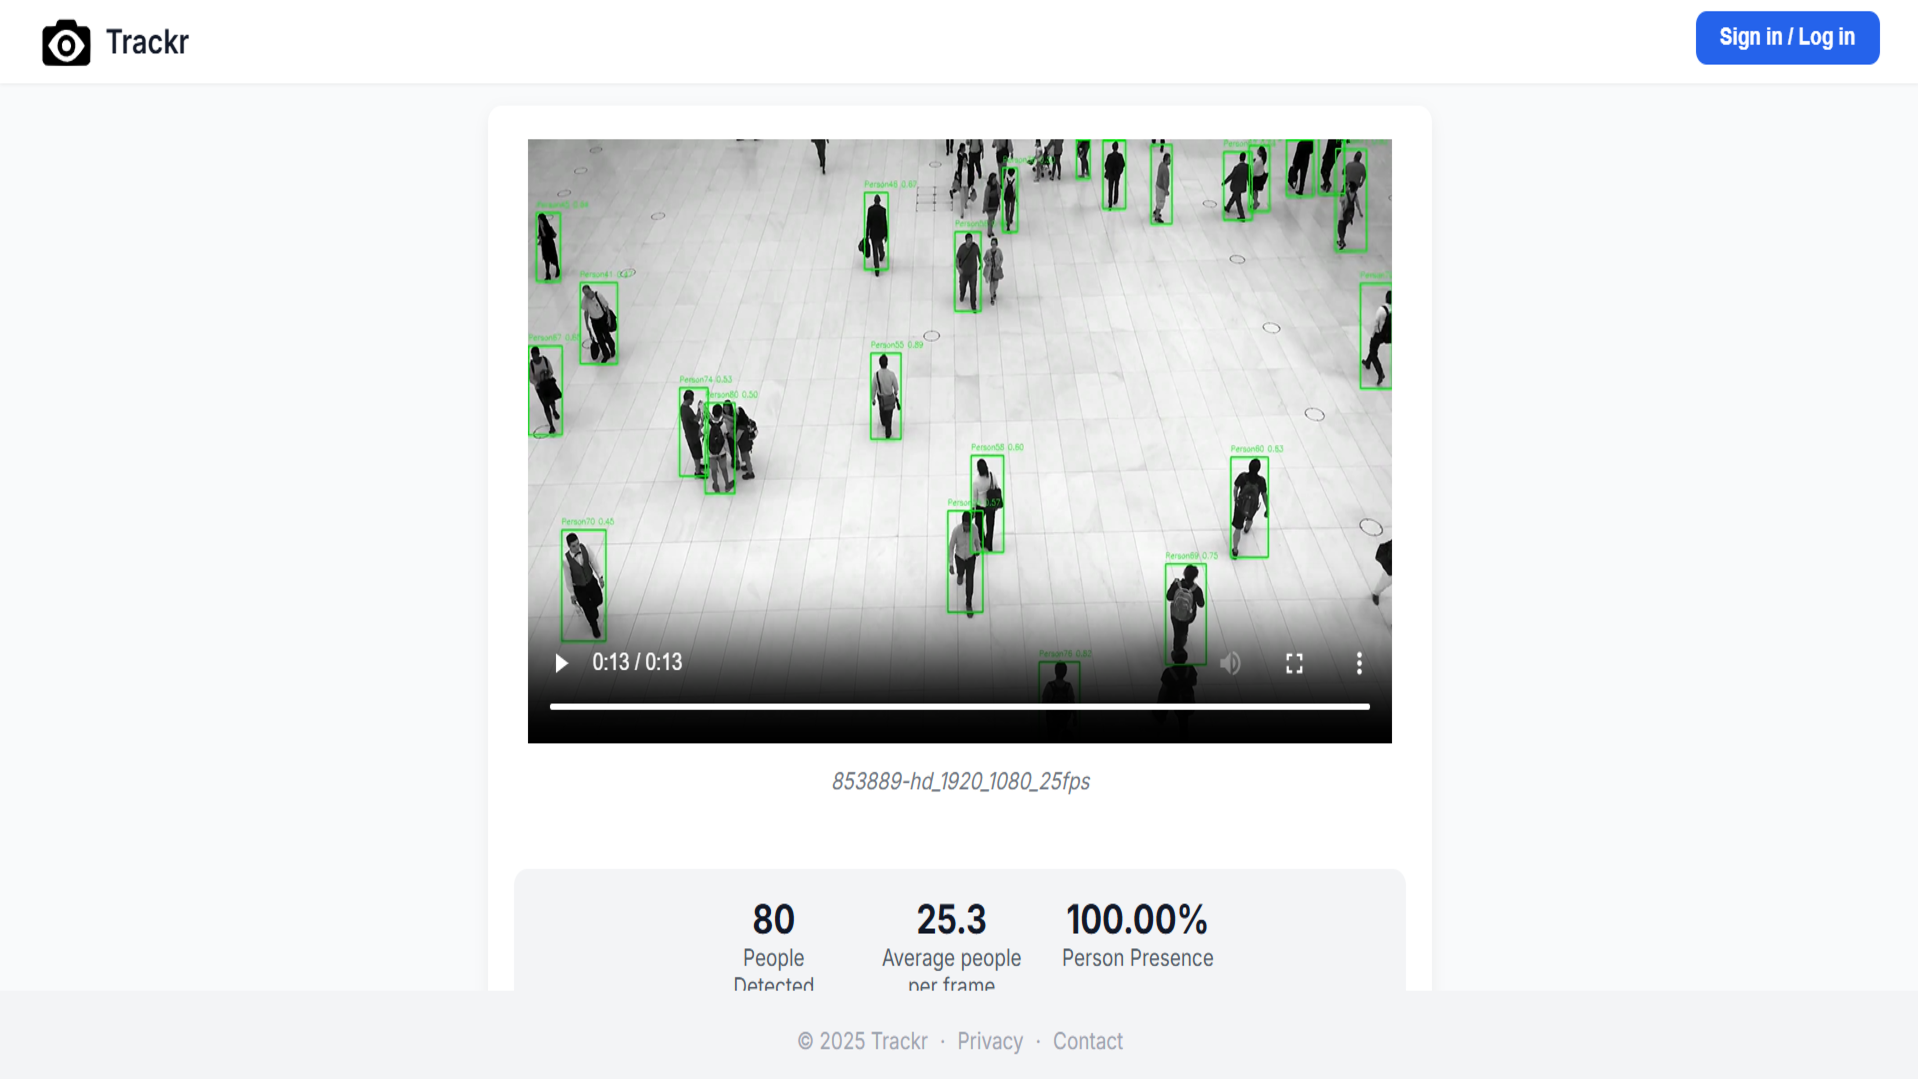Screen dimensions: 1918x1079
Task: Open the Privacy link in footer
Action: point(989,1041)
